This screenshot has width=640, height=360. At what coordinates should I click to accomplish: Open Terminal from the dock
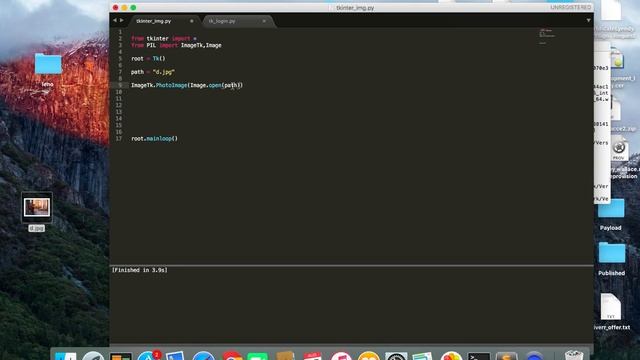[479, 356]
